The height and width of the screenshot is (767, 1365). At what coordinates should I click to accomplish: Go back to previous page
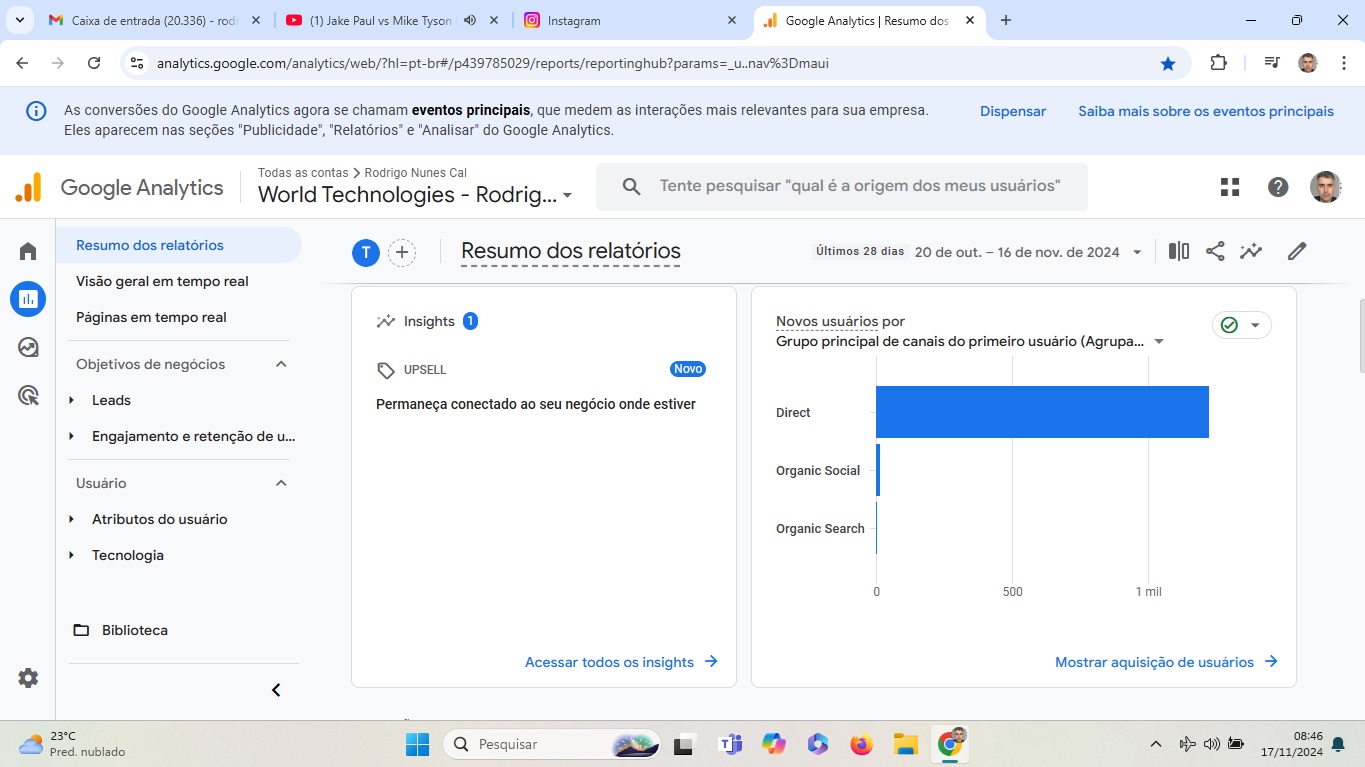coord(22,63)
